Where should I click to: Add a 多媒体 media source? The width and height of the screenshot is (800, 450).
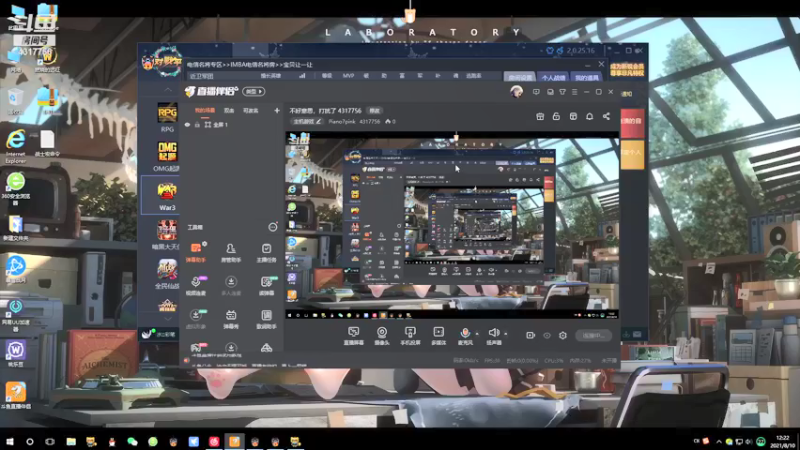(x=438, y=336)
